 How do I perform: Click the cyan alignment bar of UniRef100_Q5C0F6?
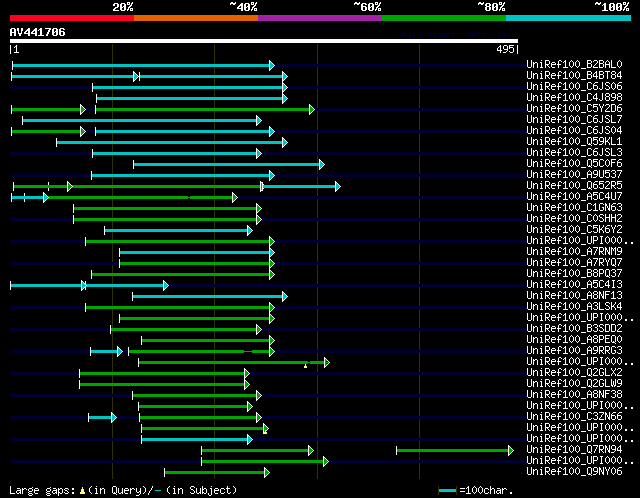(229, 165)
